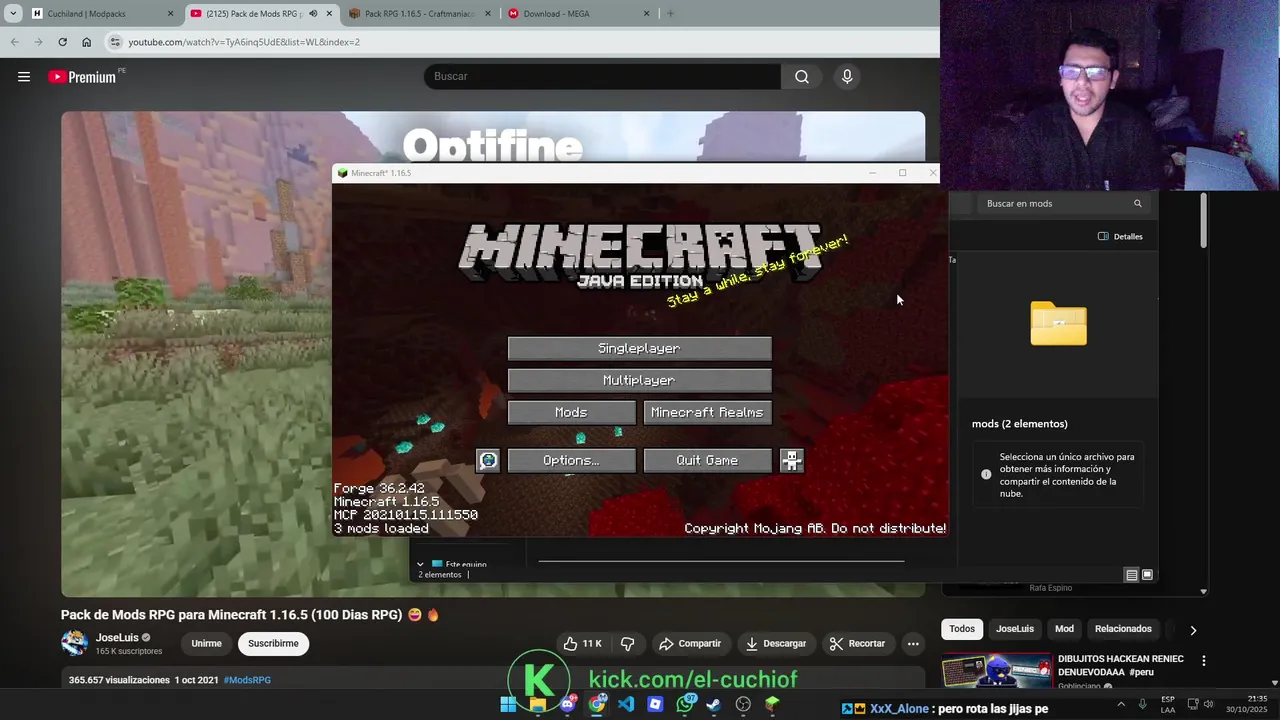Open Windows Start menu
The width and height of the screenshot is (1280, 720).
[509, 704]
